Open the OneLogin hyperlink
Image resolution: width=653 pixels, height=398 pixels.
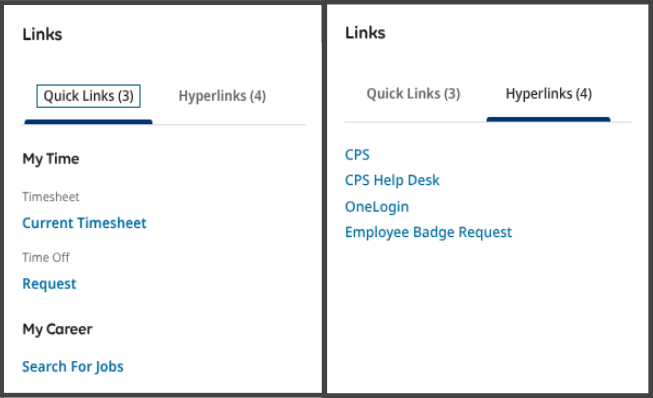377,206
